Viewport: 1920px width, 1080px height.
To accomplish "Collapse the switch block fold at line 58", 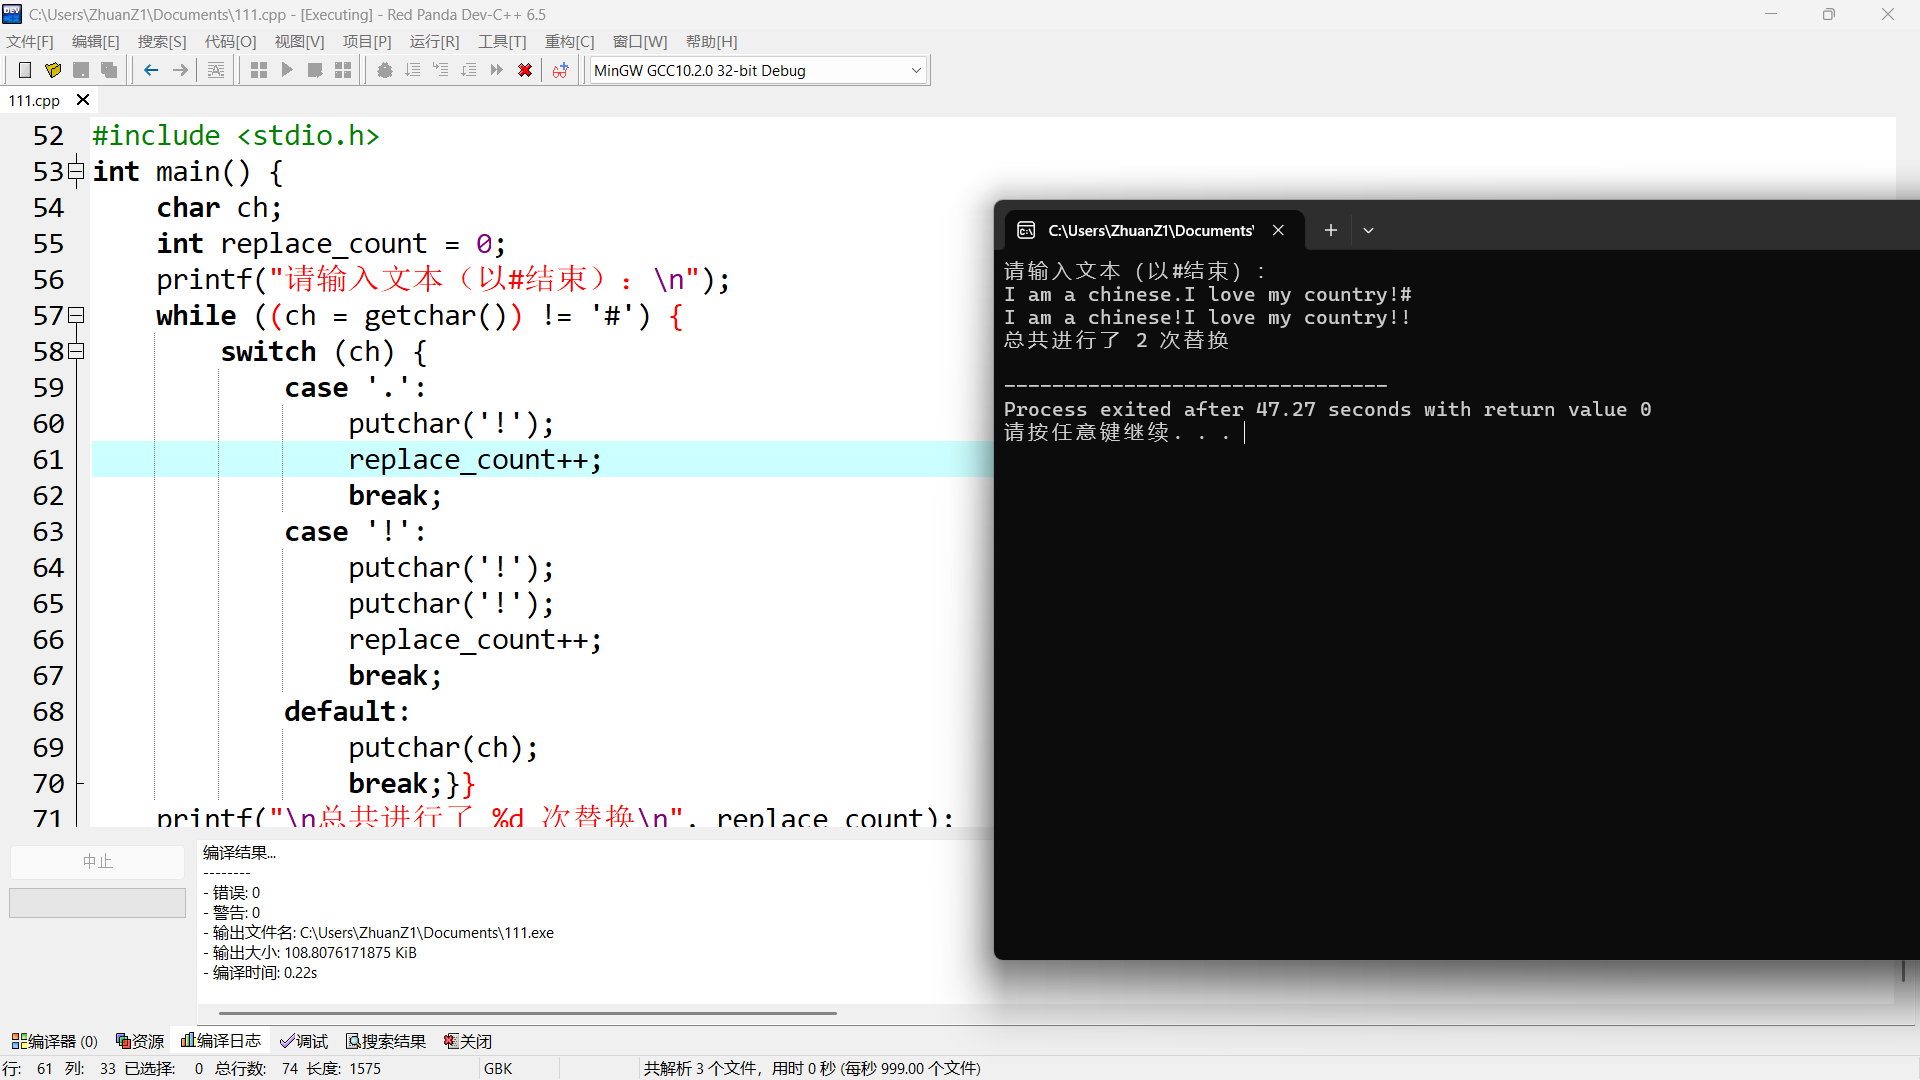I will tap(76, 352).
